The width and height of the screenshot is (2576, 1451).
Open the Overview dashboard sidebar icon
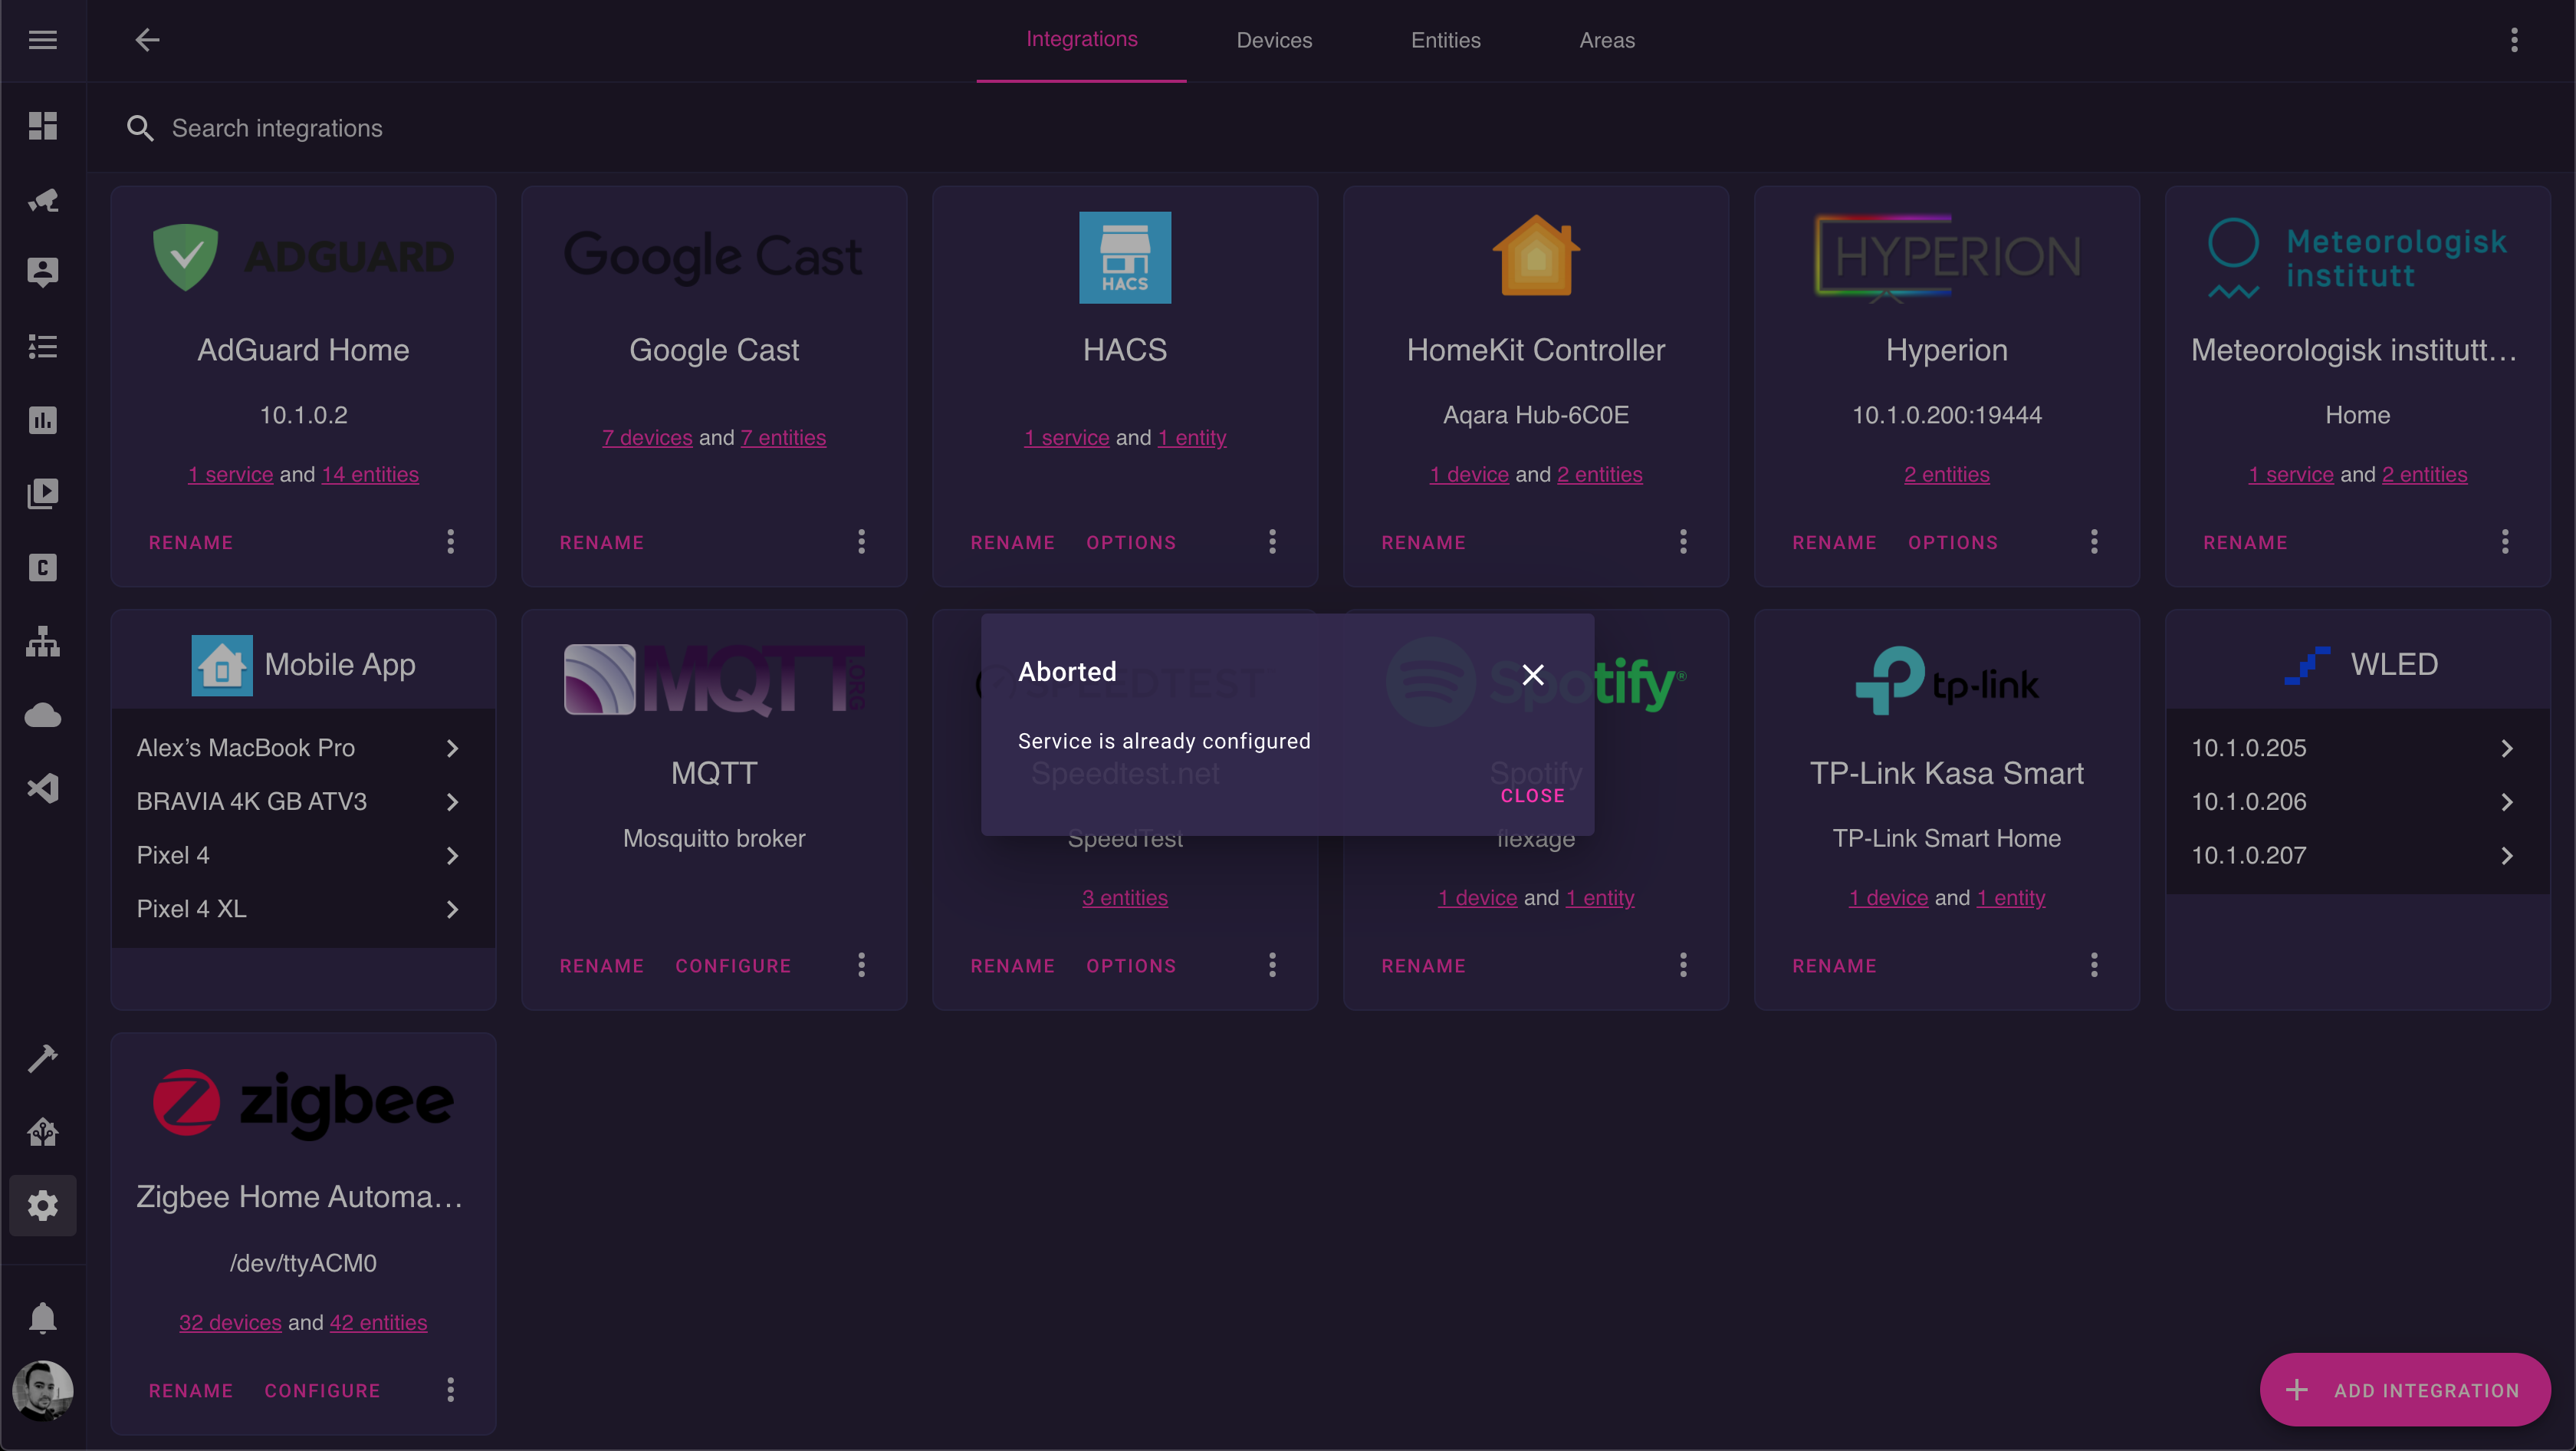pyautogui.click(x=42, y=126)
